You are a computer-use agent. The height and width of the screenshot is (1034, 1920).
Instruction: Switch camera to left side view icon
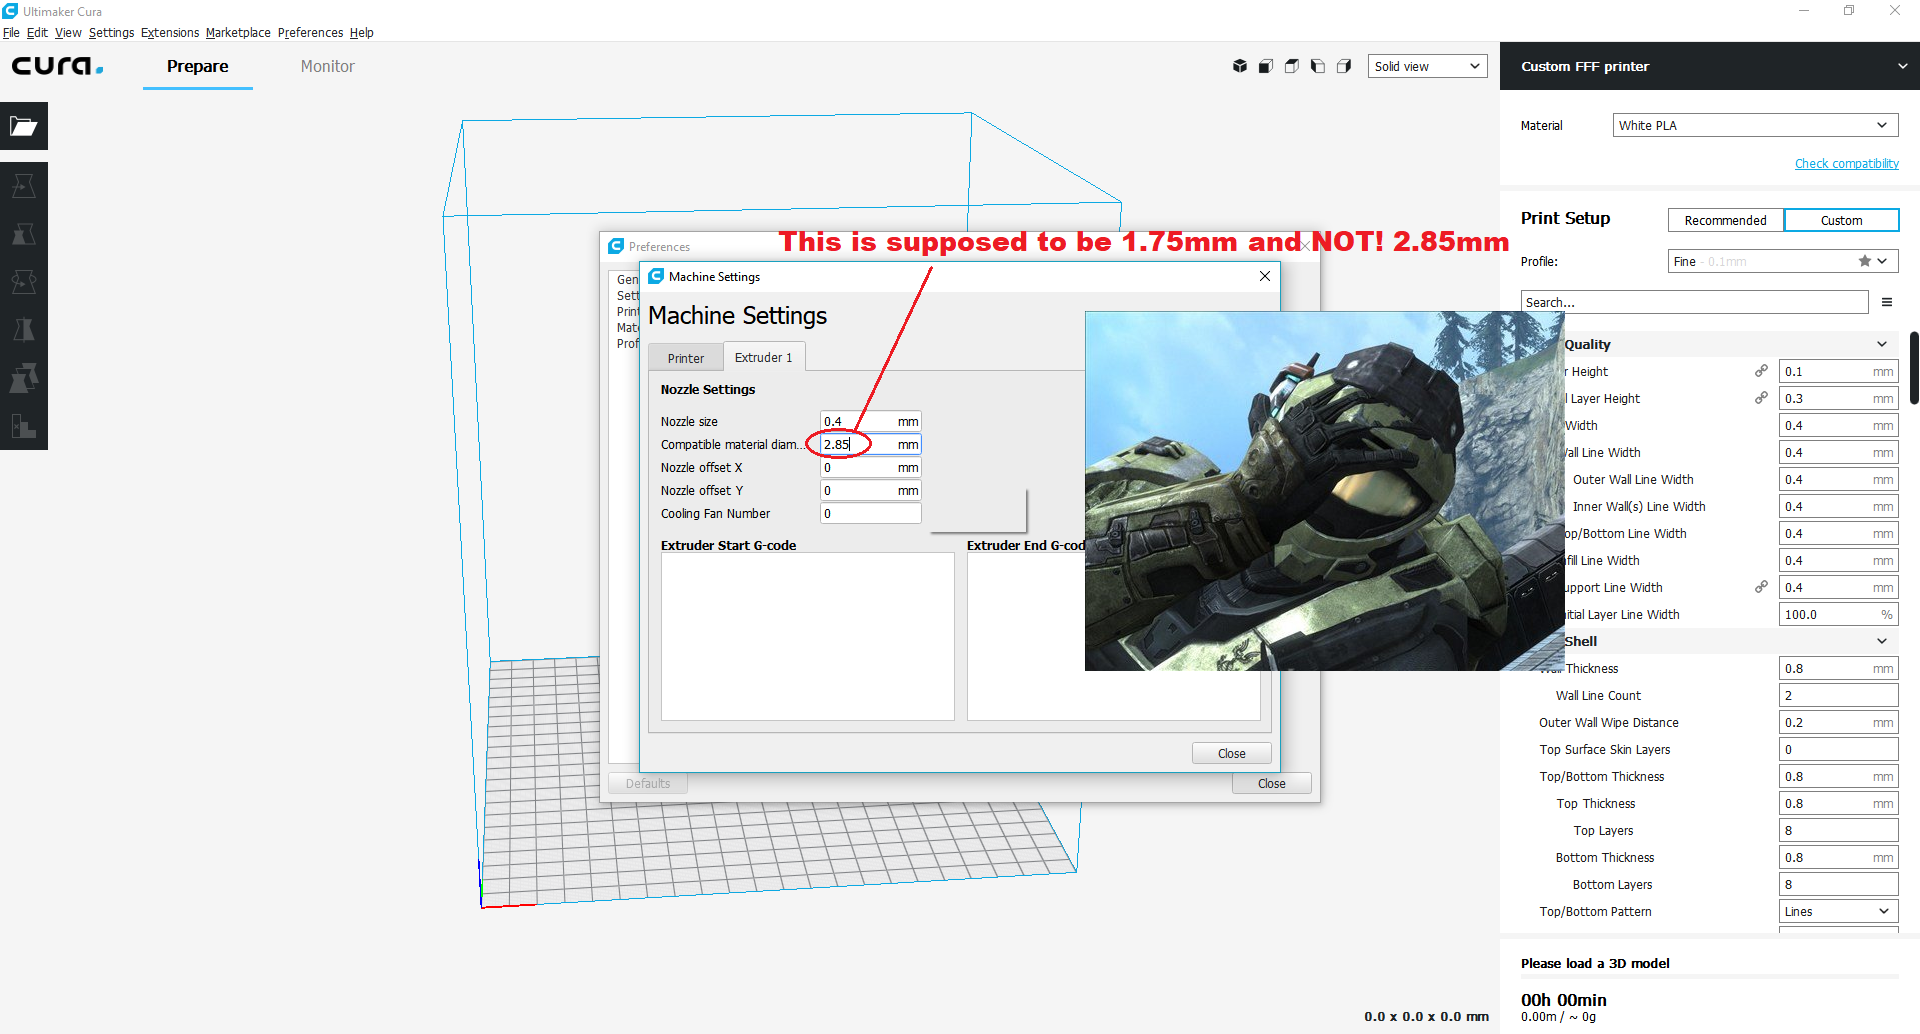[1318, 66]
